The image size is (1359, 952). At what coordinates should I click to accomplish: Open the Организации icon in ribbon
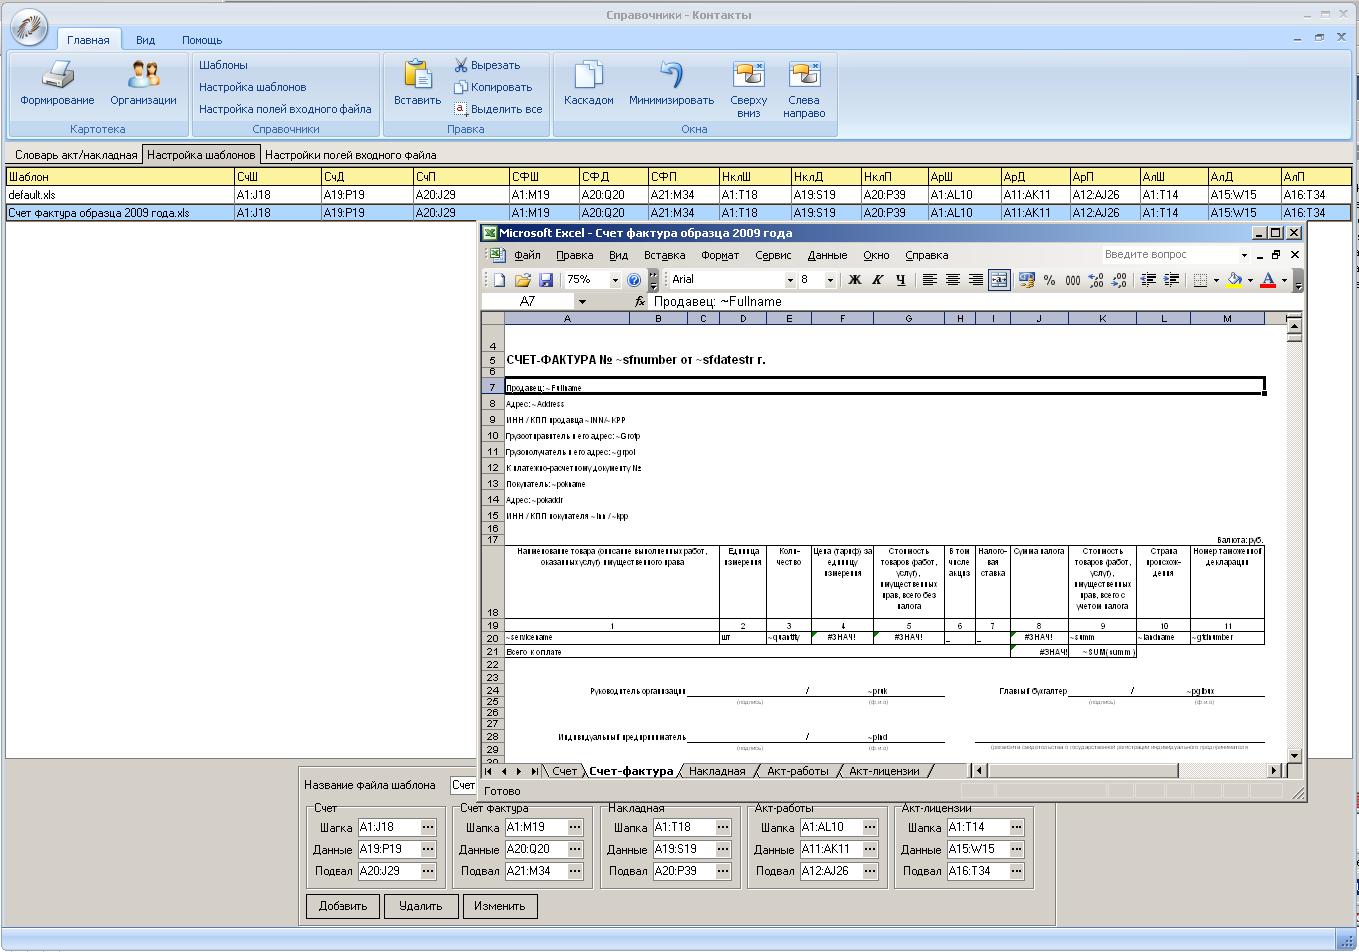(143, 75)
